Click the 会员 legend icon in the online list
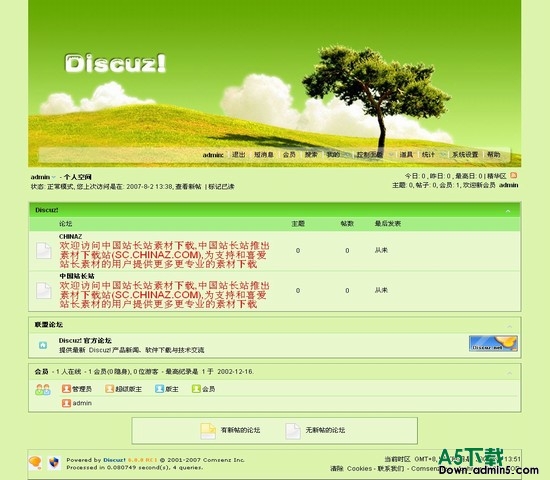550x480 pixels. pyautogui.click(x=196, y=389)
